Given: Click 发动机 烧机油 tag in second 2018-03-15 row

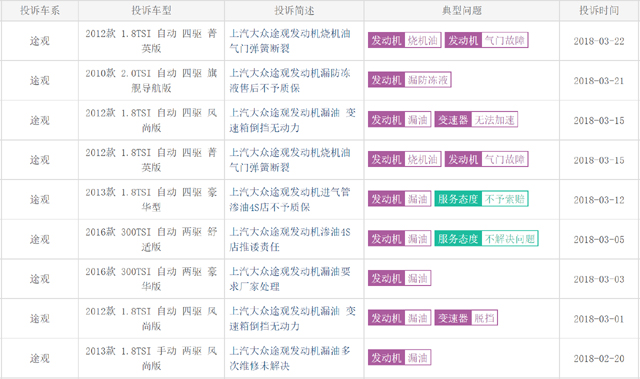Looking at the screenshot, I should coord(404,159).
